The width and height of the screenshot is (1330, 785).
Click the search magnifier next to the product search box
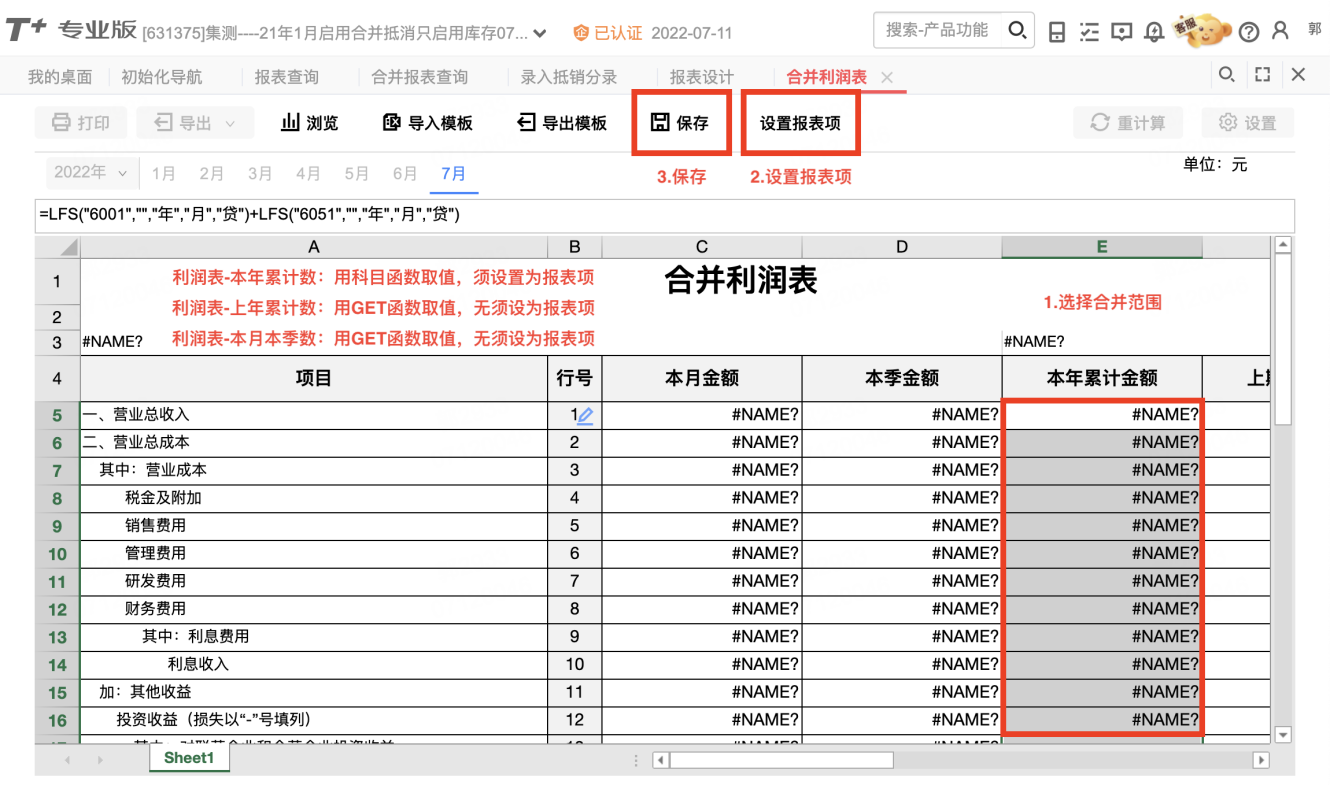pos(1016,31)
